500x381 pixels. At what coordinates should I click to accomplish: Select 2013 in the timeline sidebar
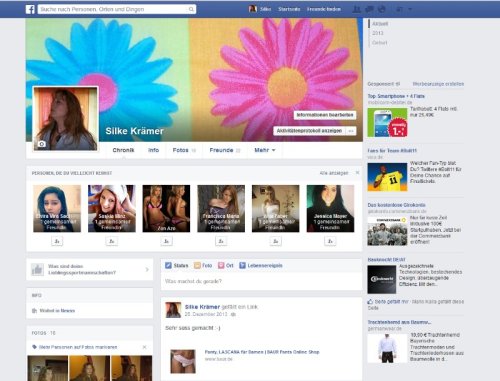pyautogui.click(x=378, y=33)
